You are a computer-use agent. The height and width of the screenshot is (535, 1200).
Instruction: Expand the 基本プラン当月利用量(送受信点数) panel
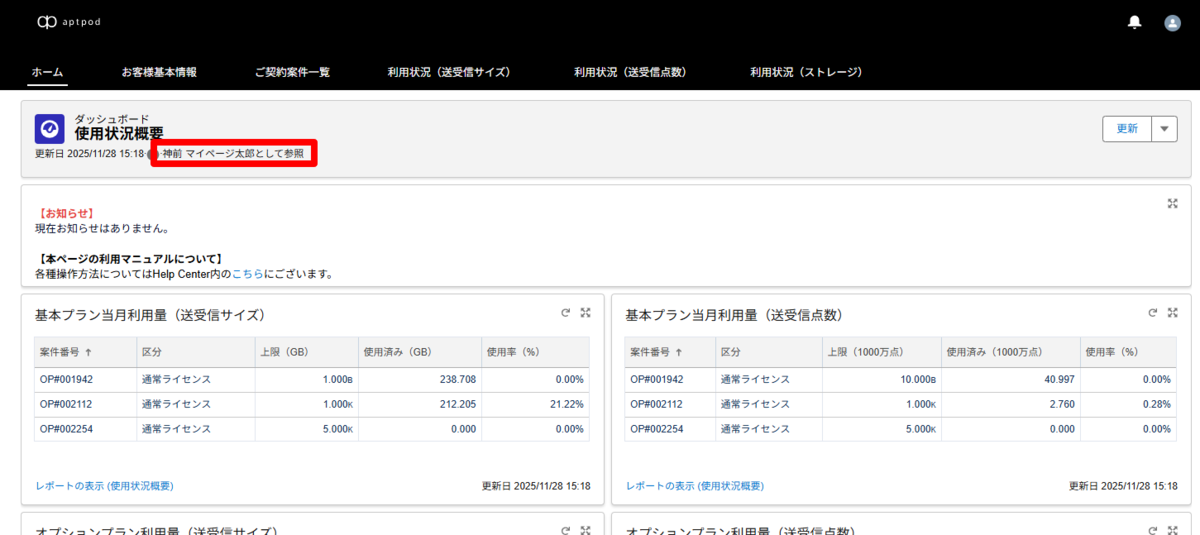click(x=1173, y=313)
